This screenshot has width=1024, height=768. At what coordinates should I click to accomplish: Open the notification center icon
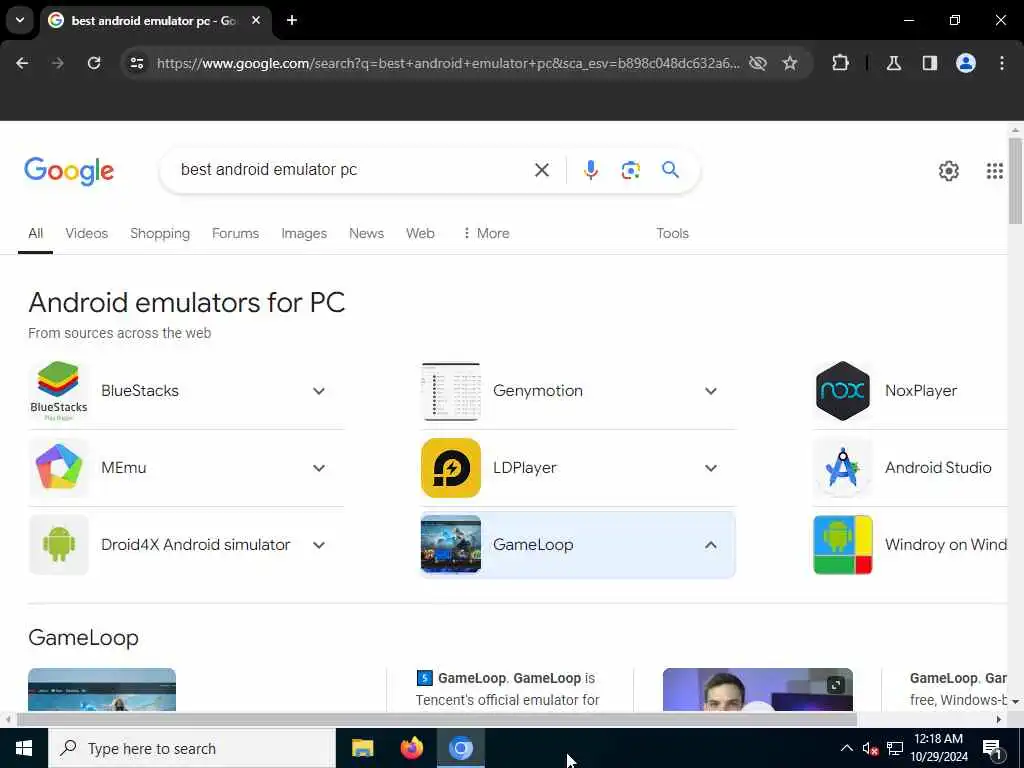click(993, 749)
